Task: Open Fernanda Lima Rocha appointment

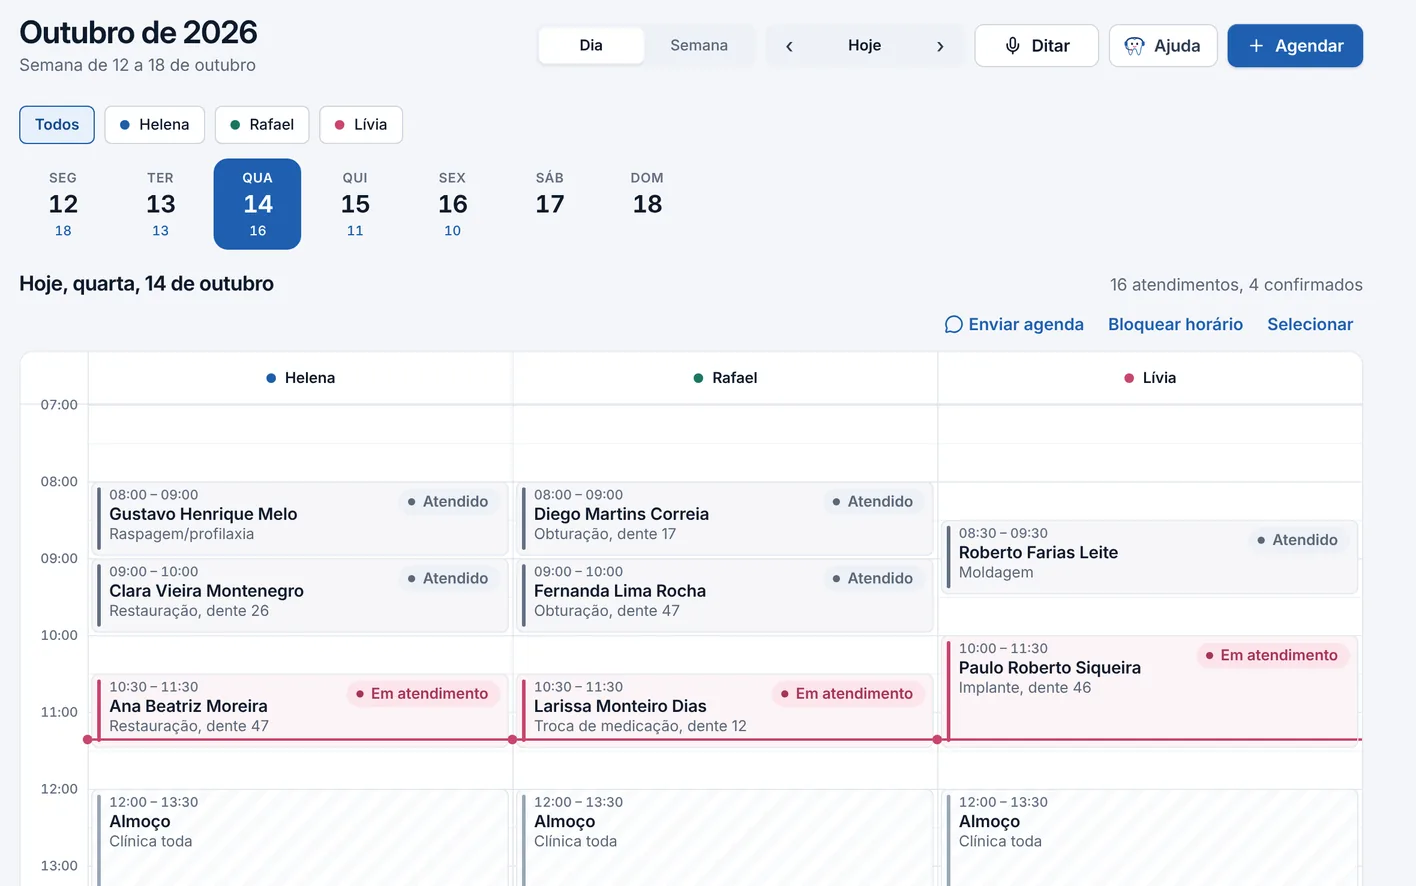Action: click(725, 596)
